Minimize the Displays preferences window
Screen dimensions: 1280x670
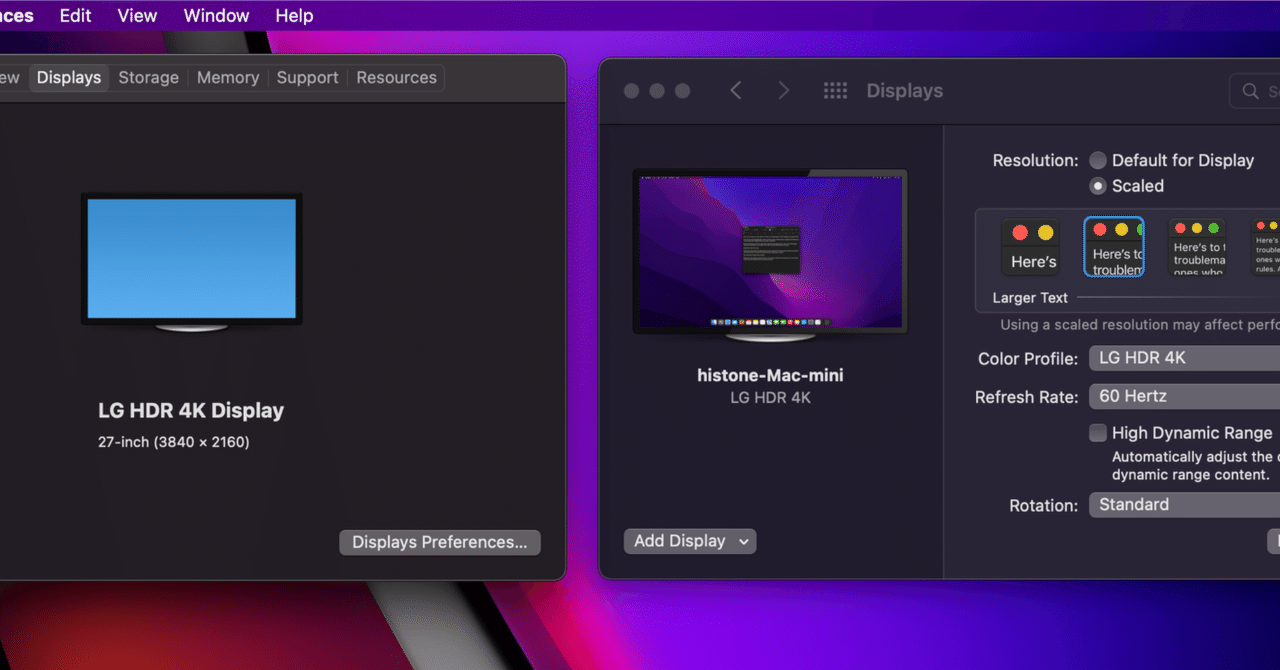click(657, 91)
